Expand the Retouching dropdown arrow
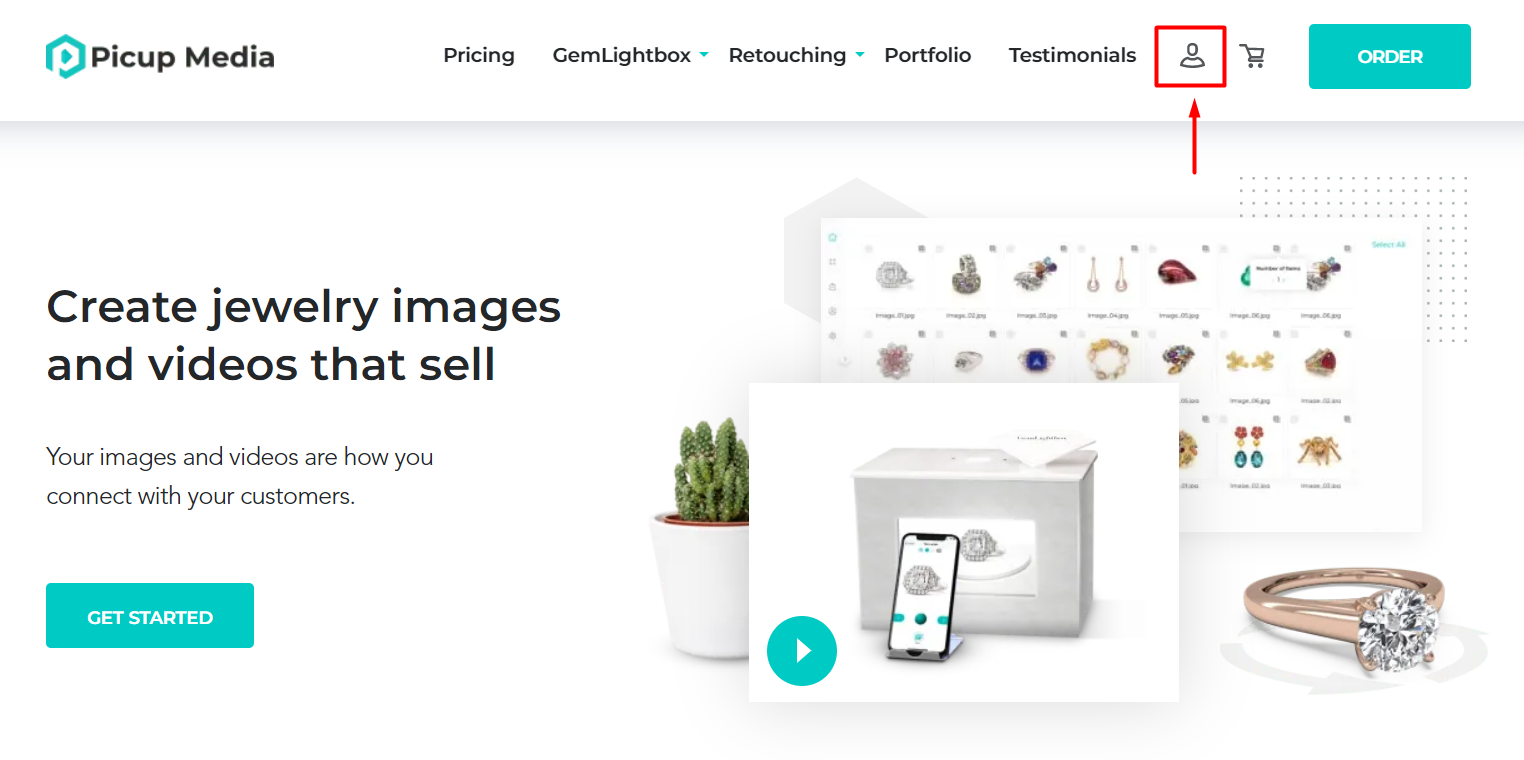The width and height of the screenshot is (1524, 760). click(859, 54)
